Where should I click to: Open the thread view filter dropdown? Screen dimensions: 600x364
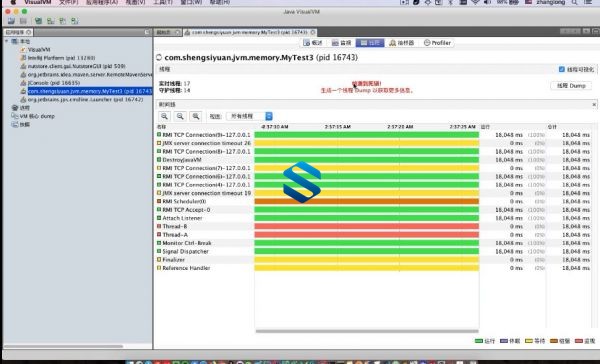[249, 116]
